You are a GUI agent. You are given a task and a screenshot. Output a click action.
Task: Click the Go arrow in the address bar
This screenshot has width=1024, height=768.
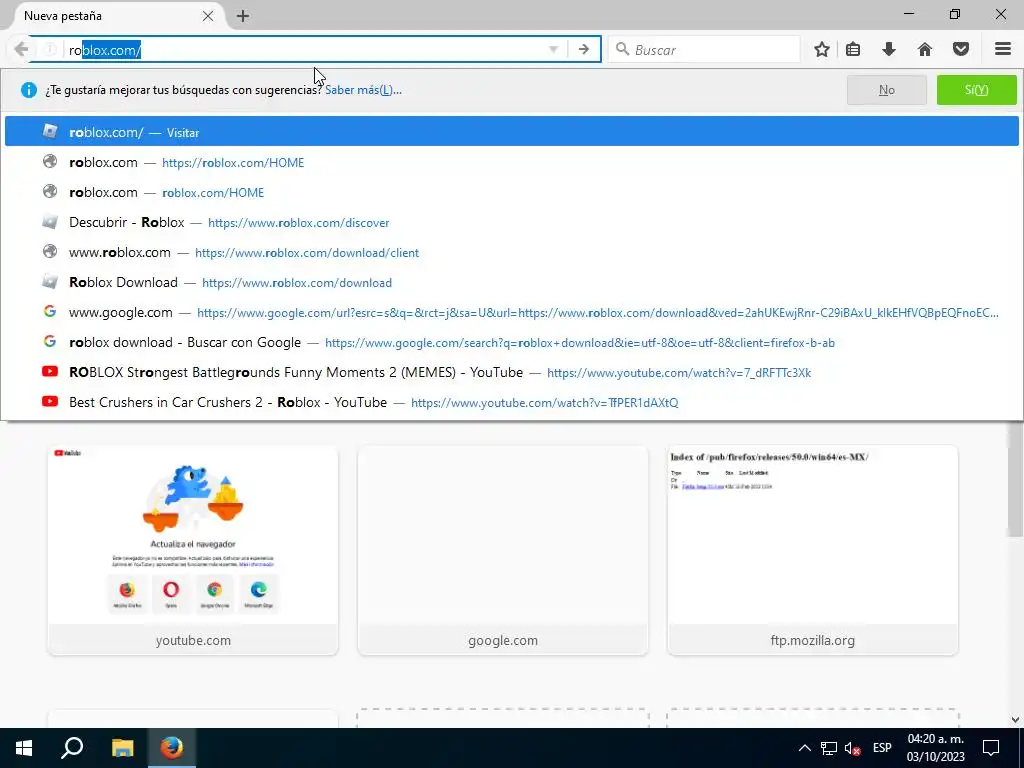click(x=584, y=50)
